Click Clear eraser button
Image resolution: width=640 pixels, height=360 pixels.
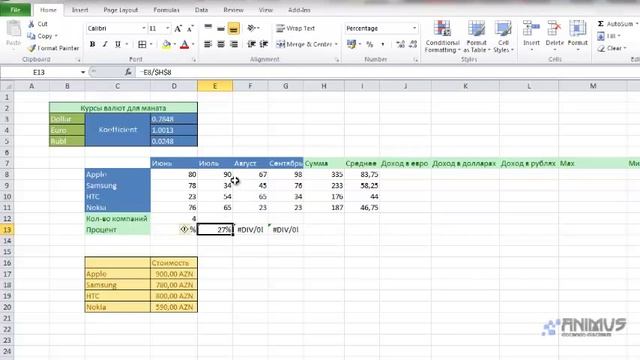pos(611,48)
